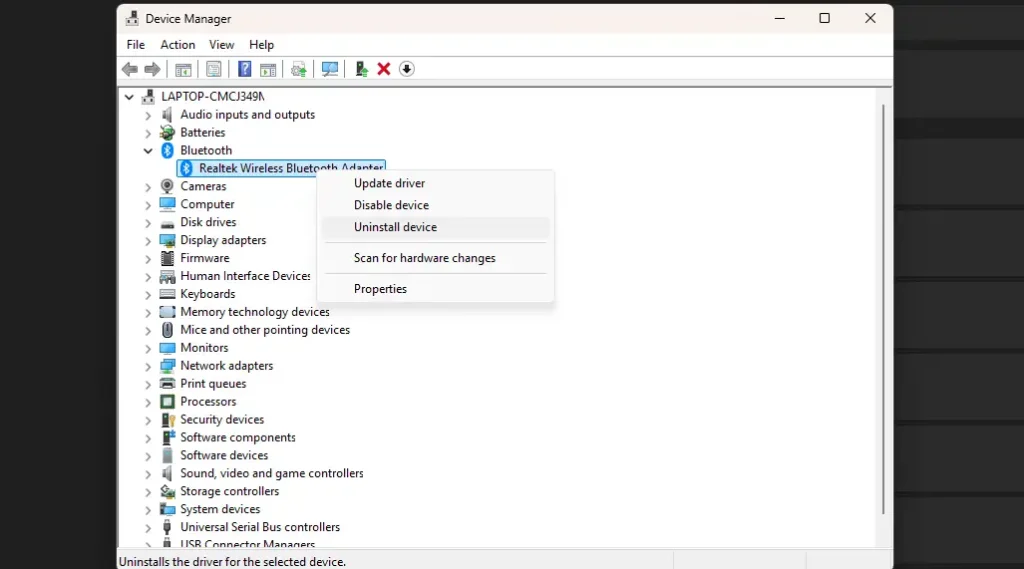This screenshot has height=569, width=1024.
Task: Open the Help menu
Action: click(x=261, y=44)
